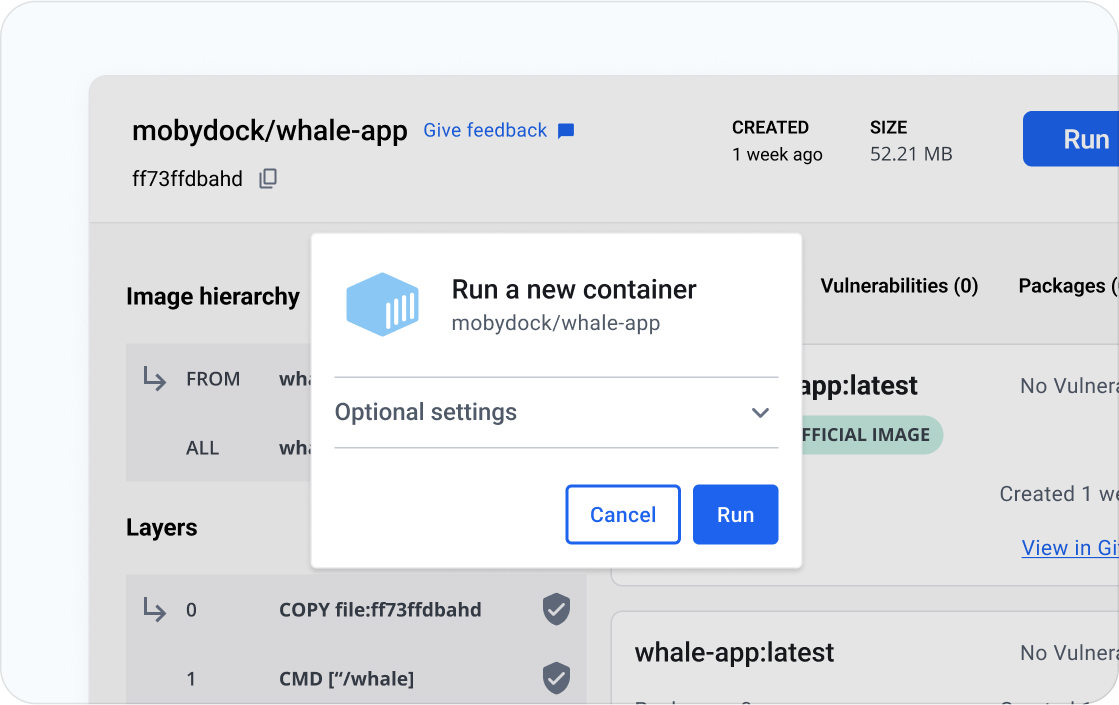
Task: Click the shield icon on the COPY file layer
Action: [556, 610]
